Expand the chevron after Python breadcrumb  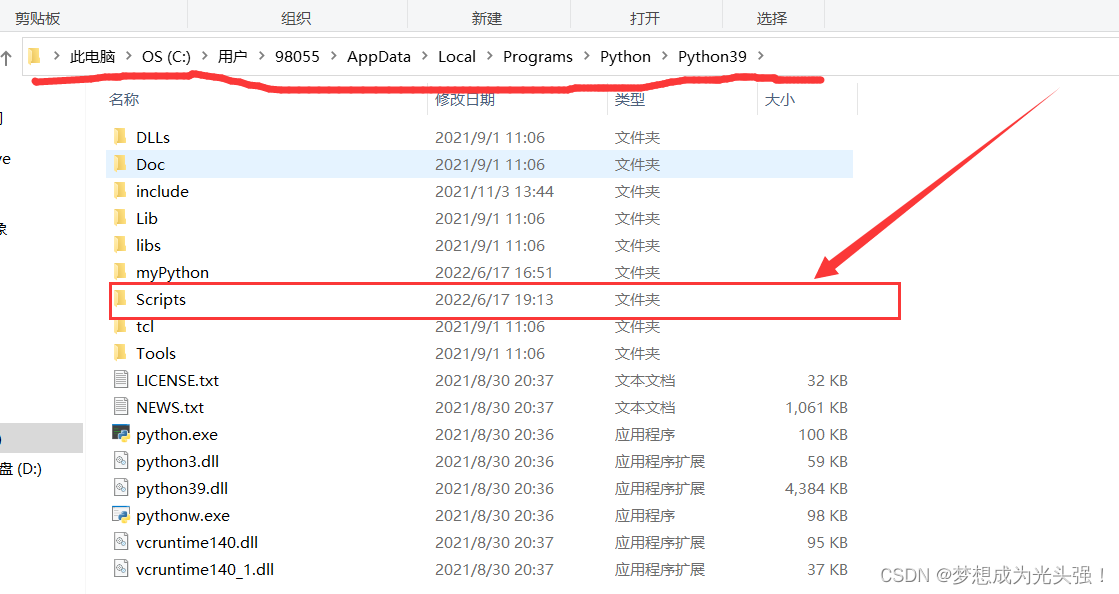(x=664, y=56)
